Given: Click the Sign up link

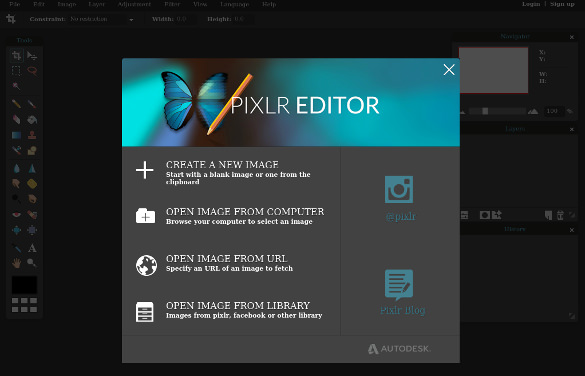Looking at the screenshot, I should [x=562, y=4].
